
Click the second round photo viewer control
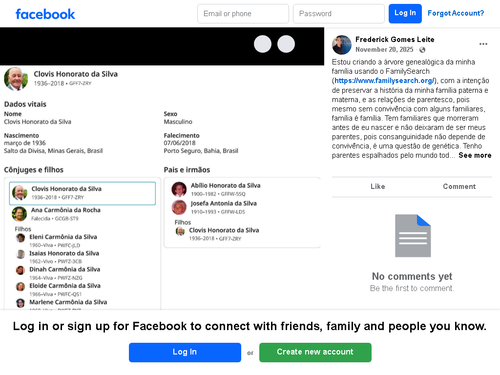[286, 44]
